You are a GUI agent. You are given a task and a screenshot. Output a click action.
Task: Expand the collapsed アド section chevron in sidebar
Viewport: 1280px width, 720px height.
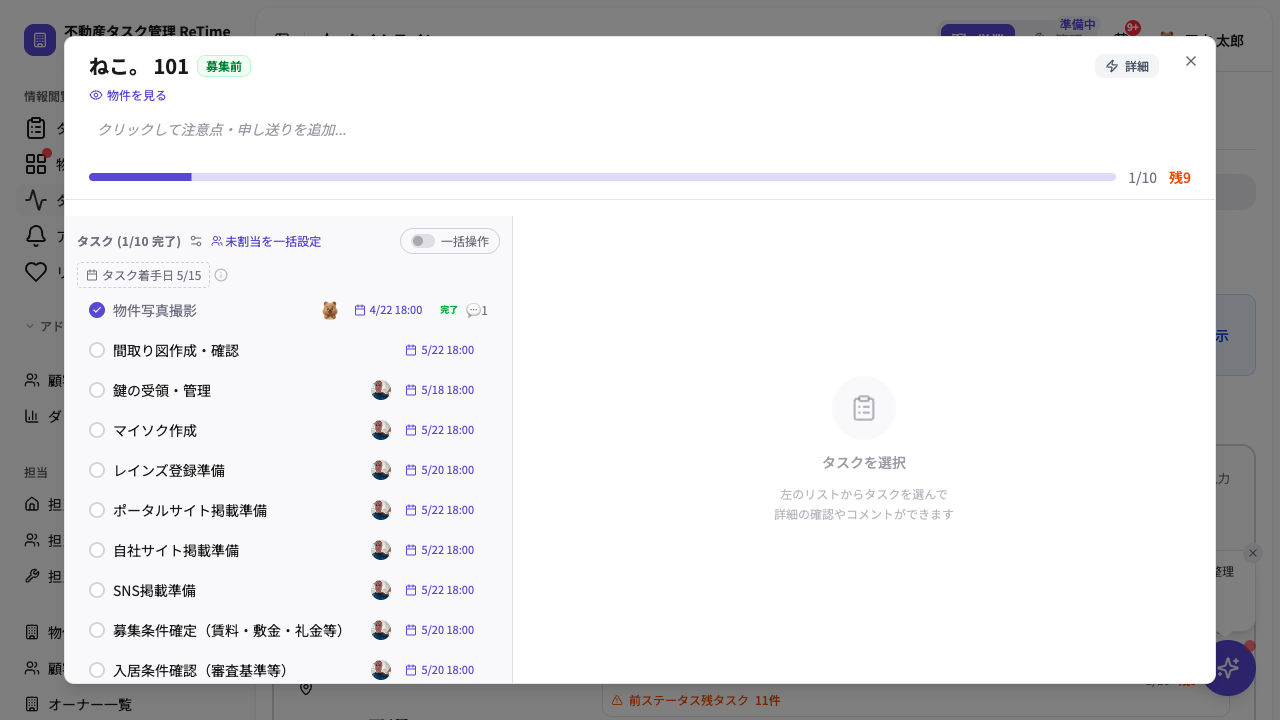(30, 326)
